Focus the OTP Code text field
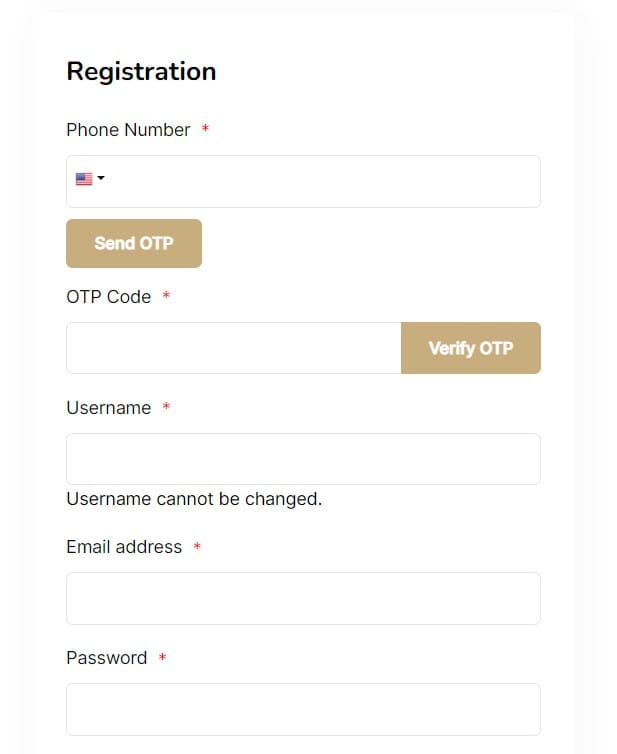Screen dimensions: 617x754 tap(234, 348)
